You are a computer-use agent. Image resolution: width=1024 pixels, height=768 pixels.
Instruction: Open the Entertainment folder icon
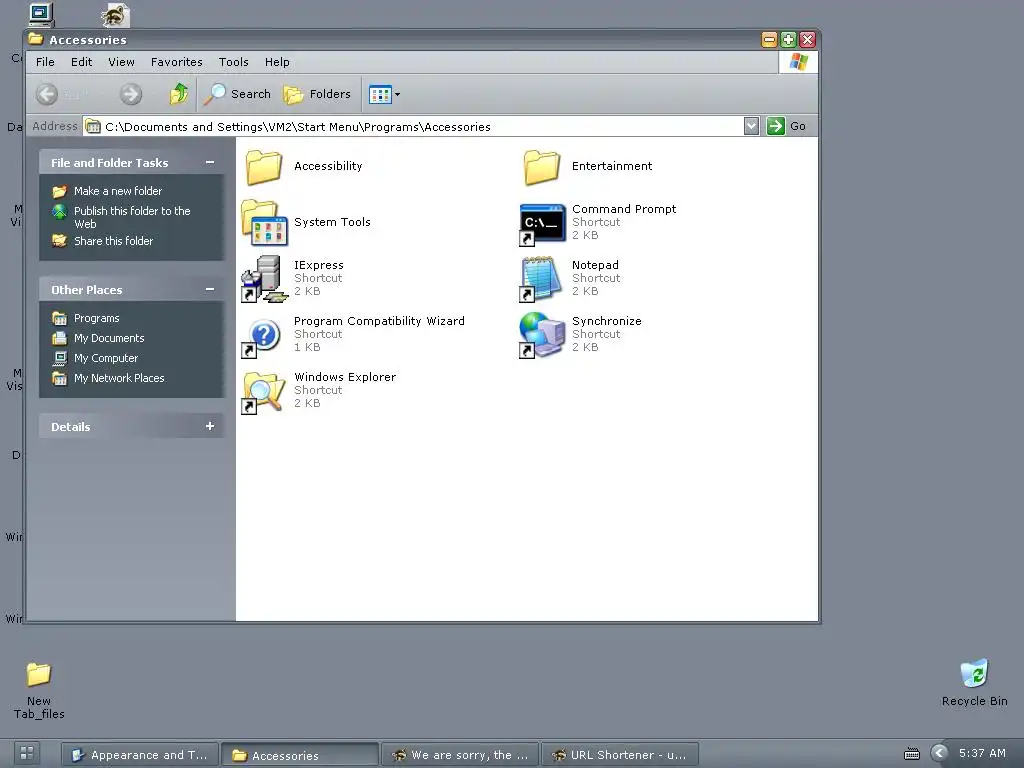(541, 167)
